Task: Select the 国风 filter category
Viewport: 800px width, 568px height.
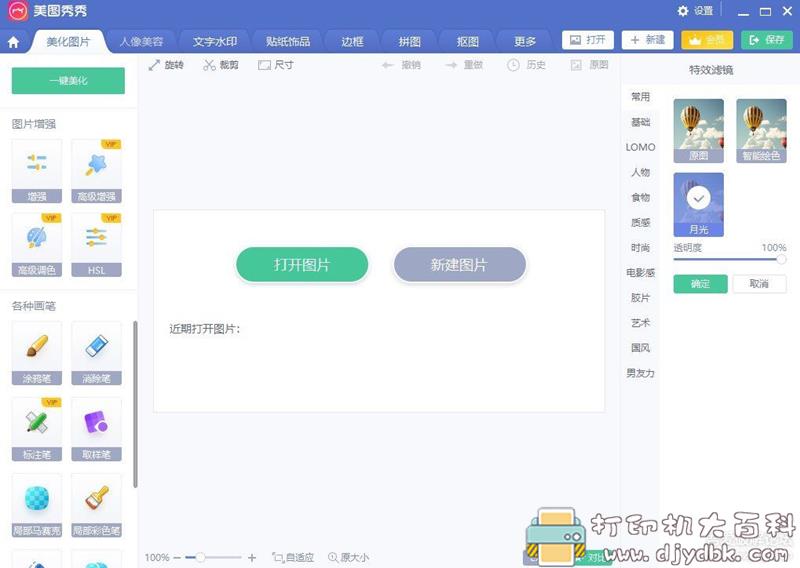Action: 640,348
